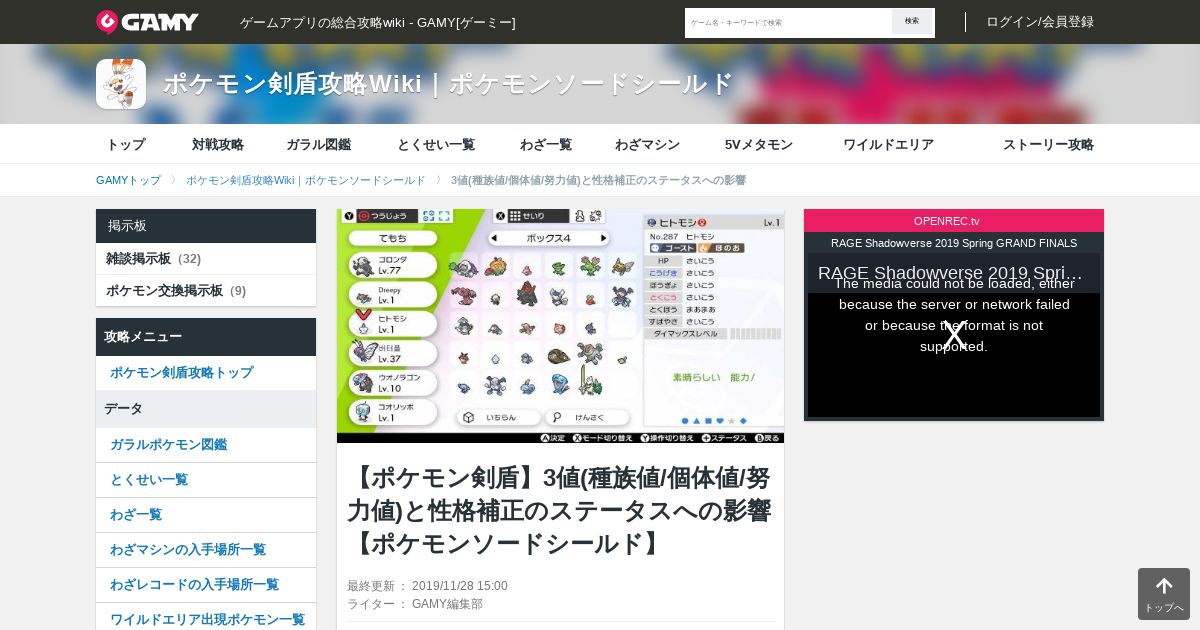
Task: Open the 5Vメタモン nav item
Action: [759, 144]
